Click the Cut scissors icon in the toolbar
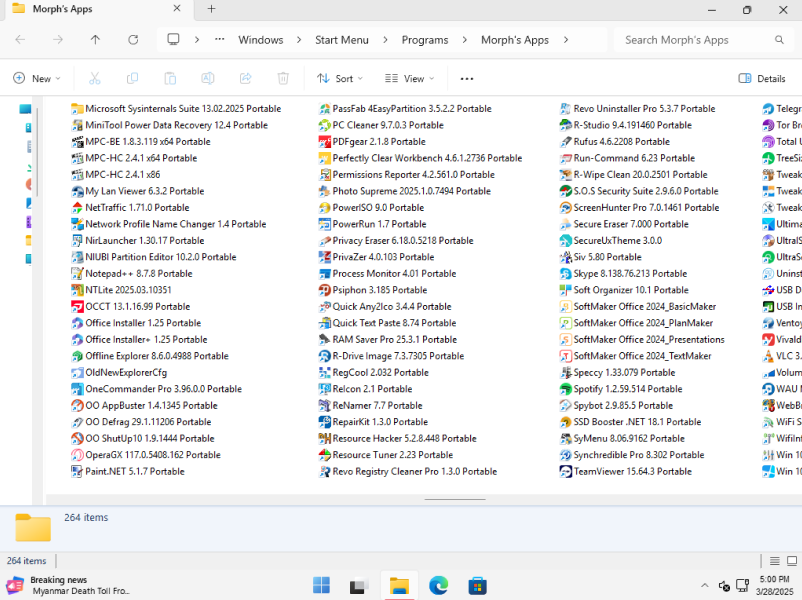This screenshot has width=802, height=600. tap(95, 78)
